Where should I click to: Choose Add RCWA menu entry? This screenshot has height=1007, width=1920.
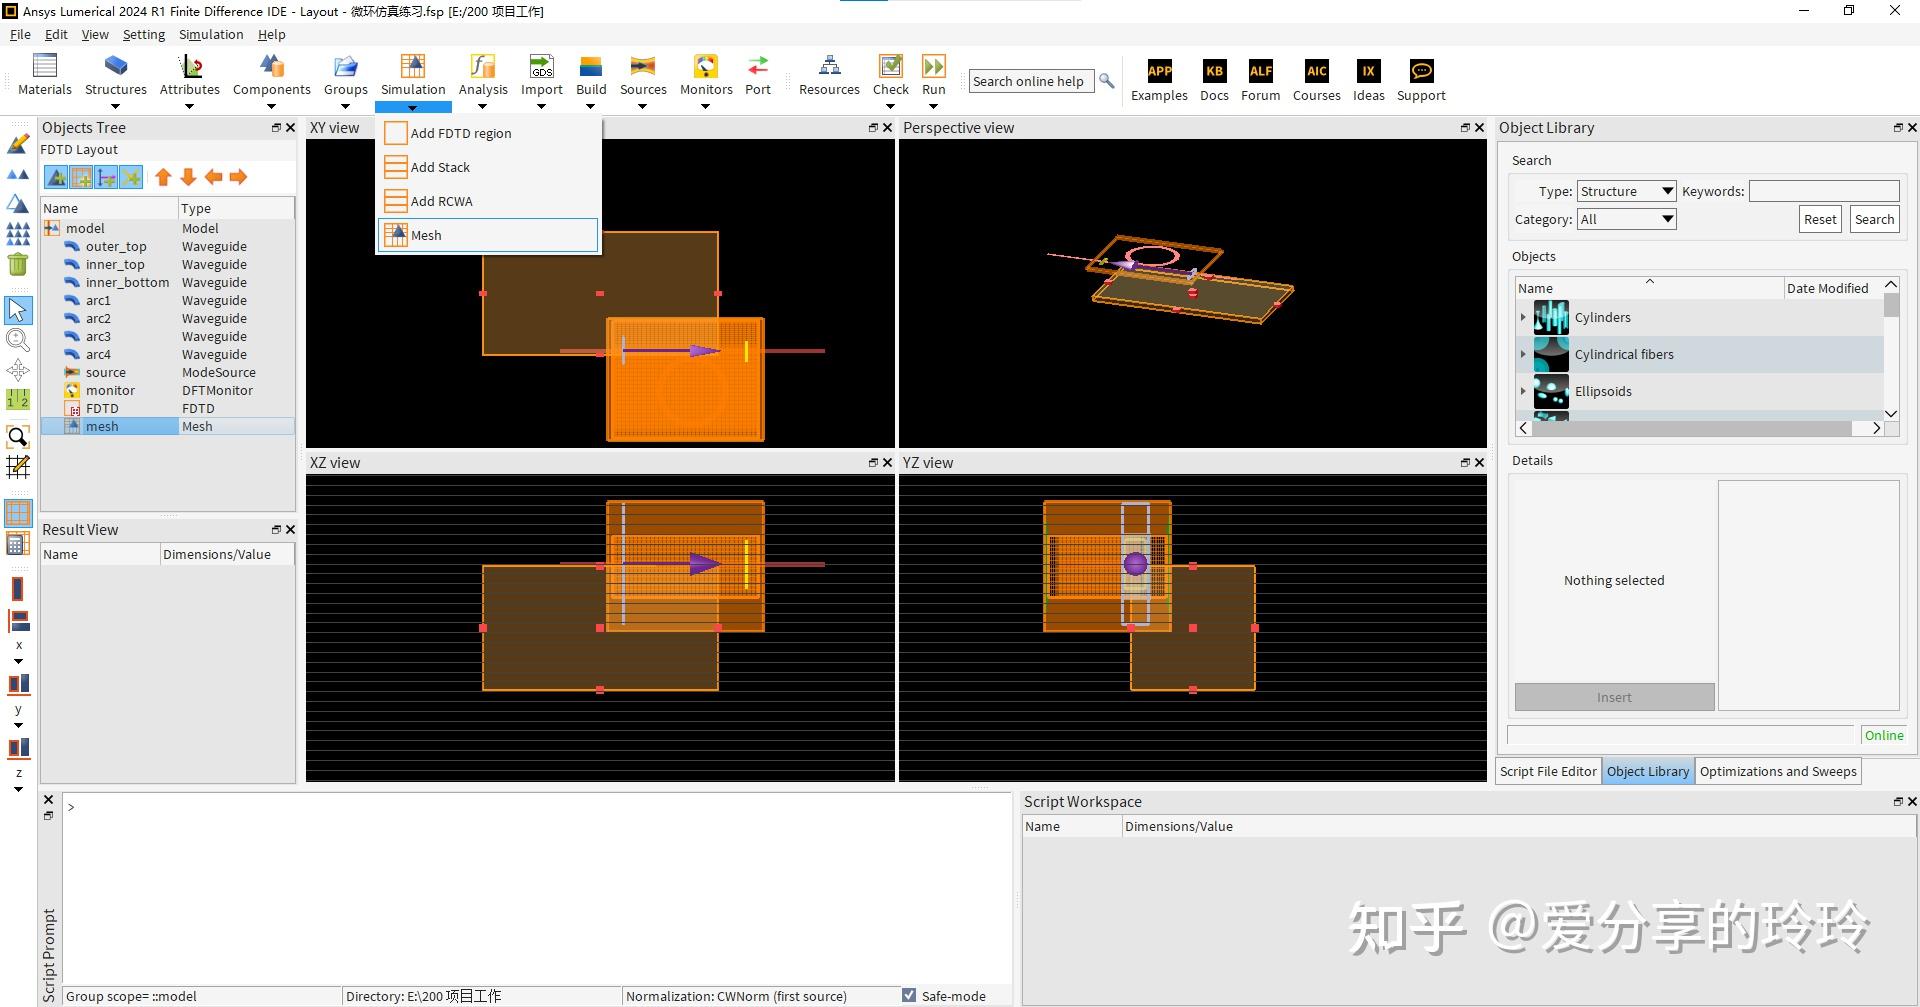coord(488,201)
